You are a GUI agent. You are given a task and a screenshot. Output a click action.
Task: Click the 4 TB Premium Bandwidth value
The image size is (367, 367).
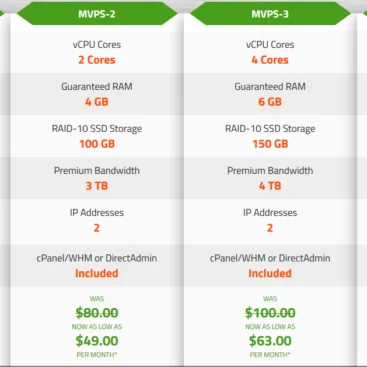coord(270,186)
